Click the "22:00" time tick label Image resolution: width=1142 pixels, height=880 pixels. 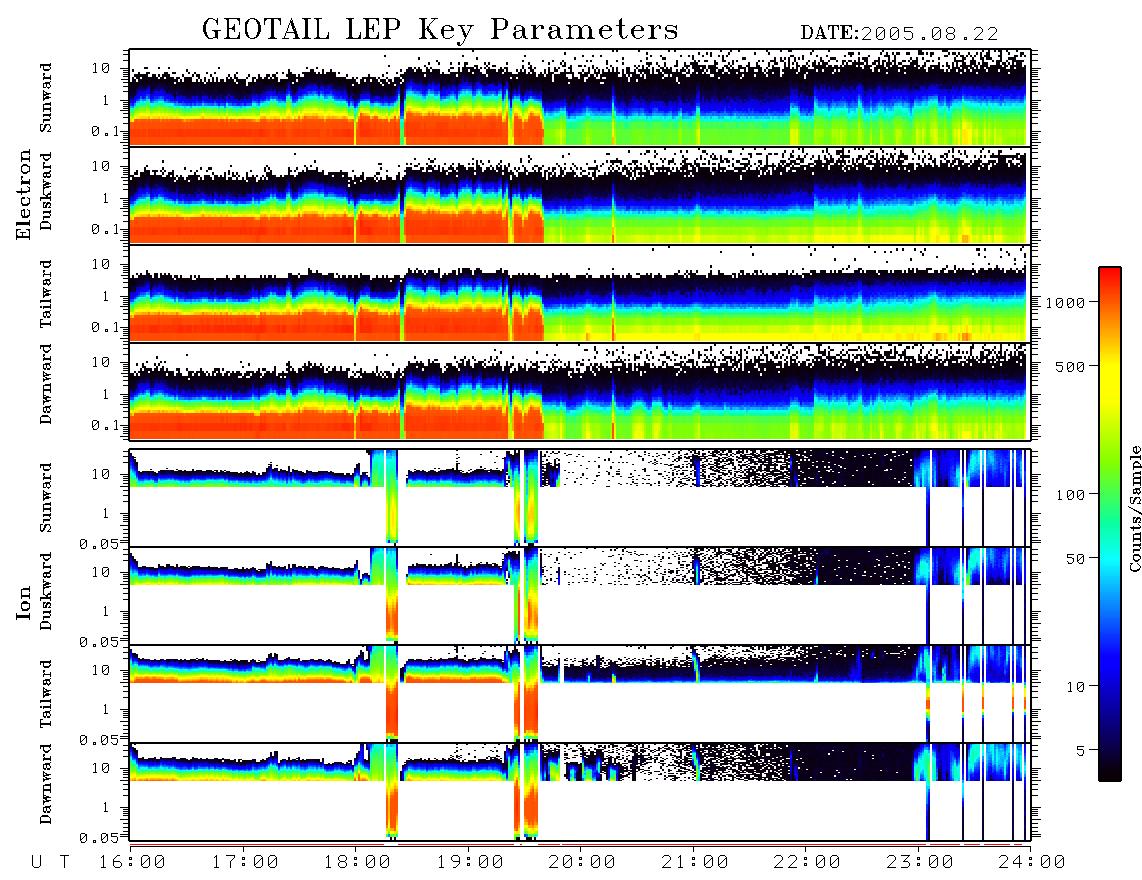pos(807,863)
